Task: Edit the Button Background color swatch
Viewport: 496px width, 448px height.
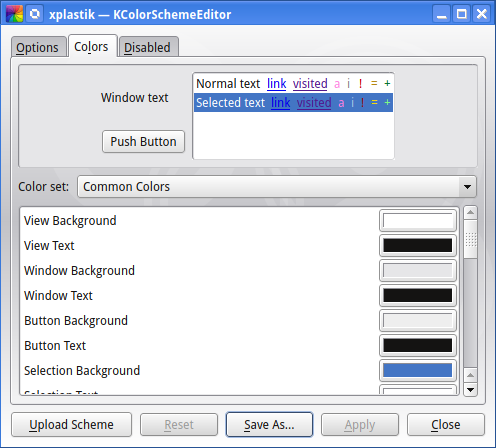Action: [x=418, y=320]
